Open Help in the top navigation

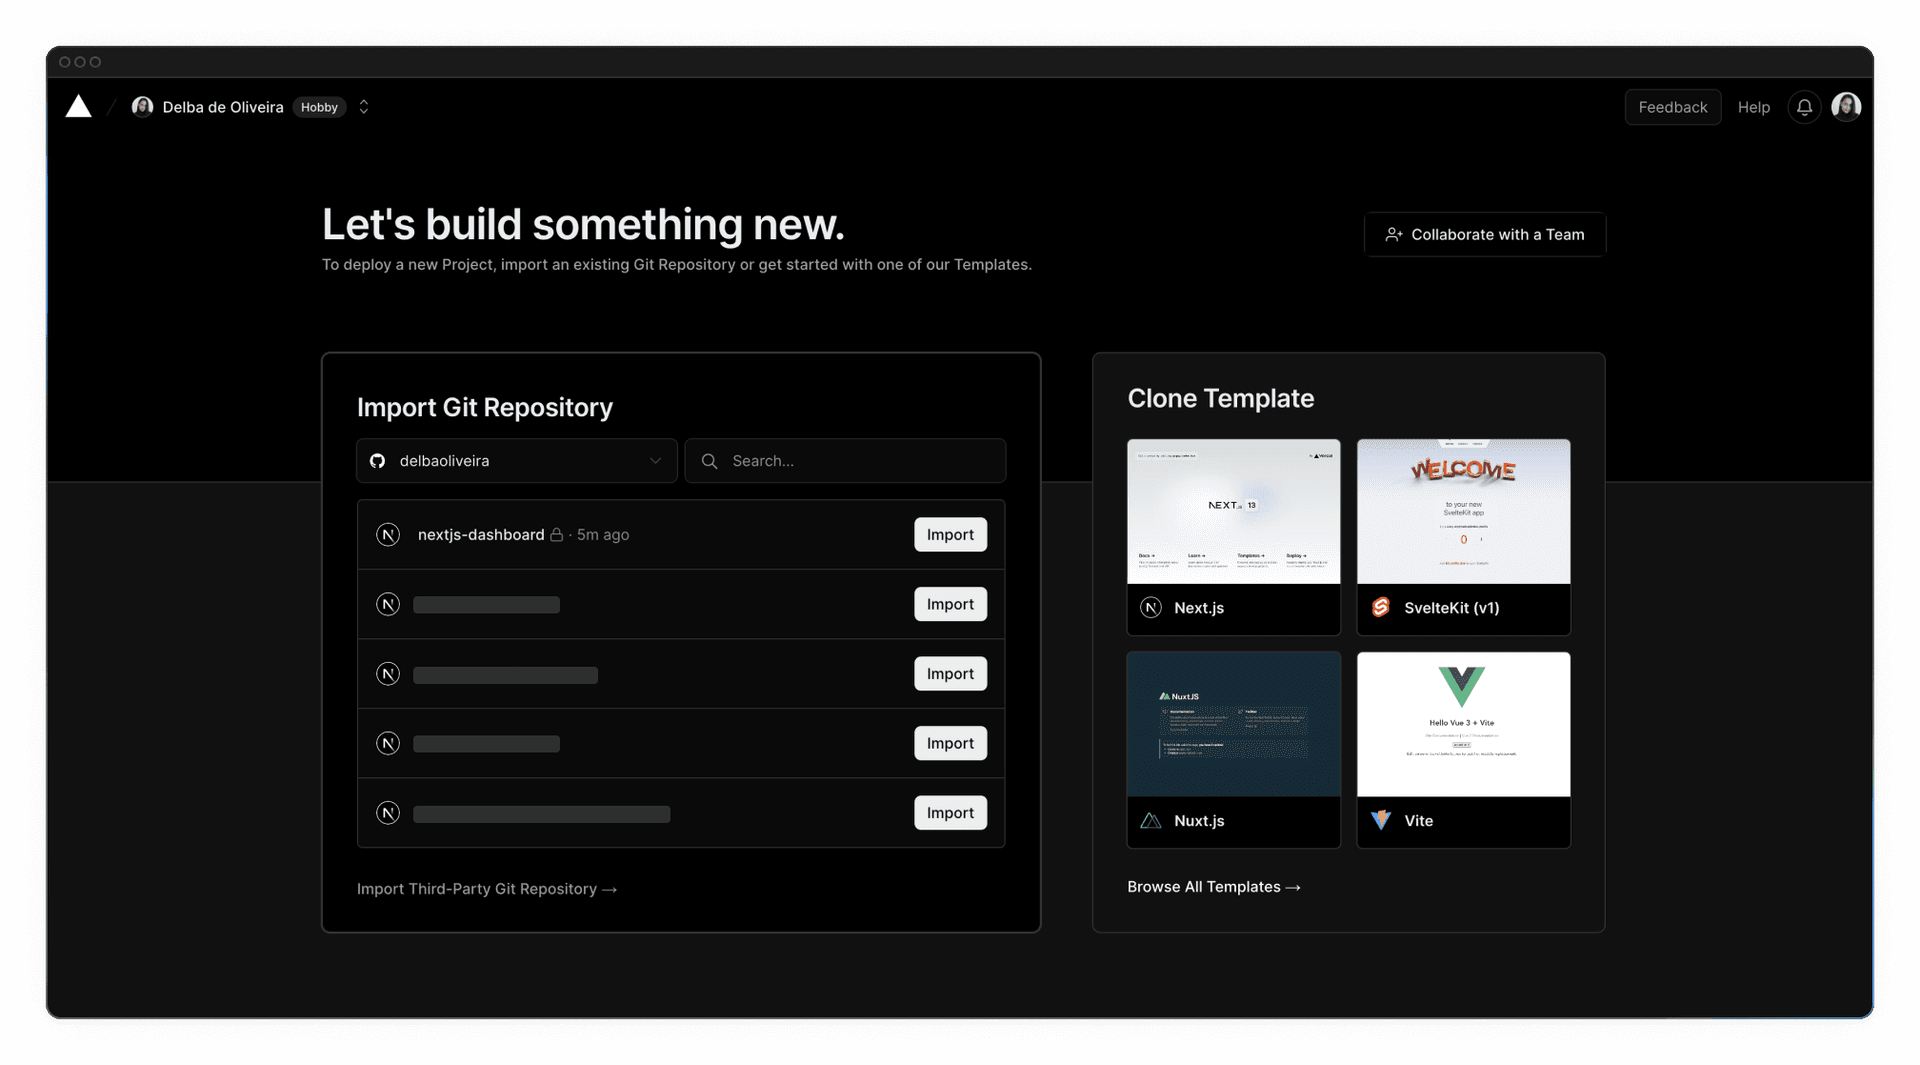pyautogui.click(x=1754, y=107)
